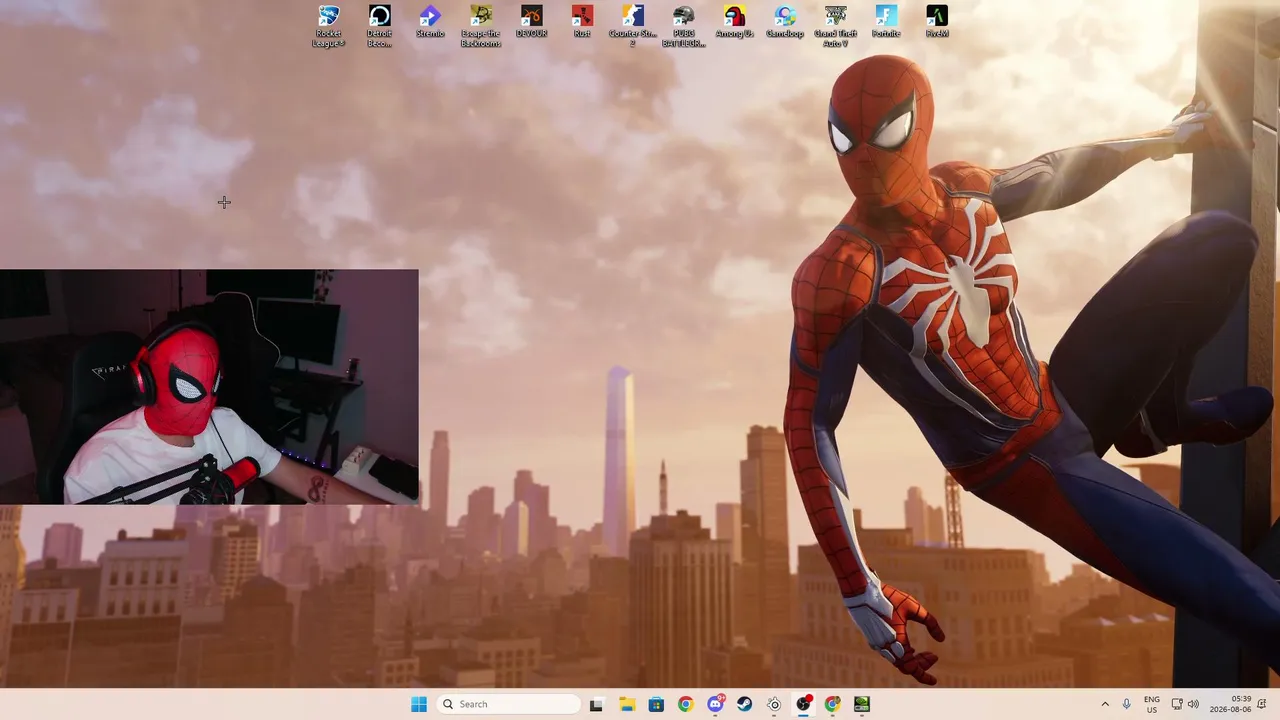This screenshot has height=720, width=1280.
Task: Open the SteelSeries app on the taskbar
Action: pos(774,704)
